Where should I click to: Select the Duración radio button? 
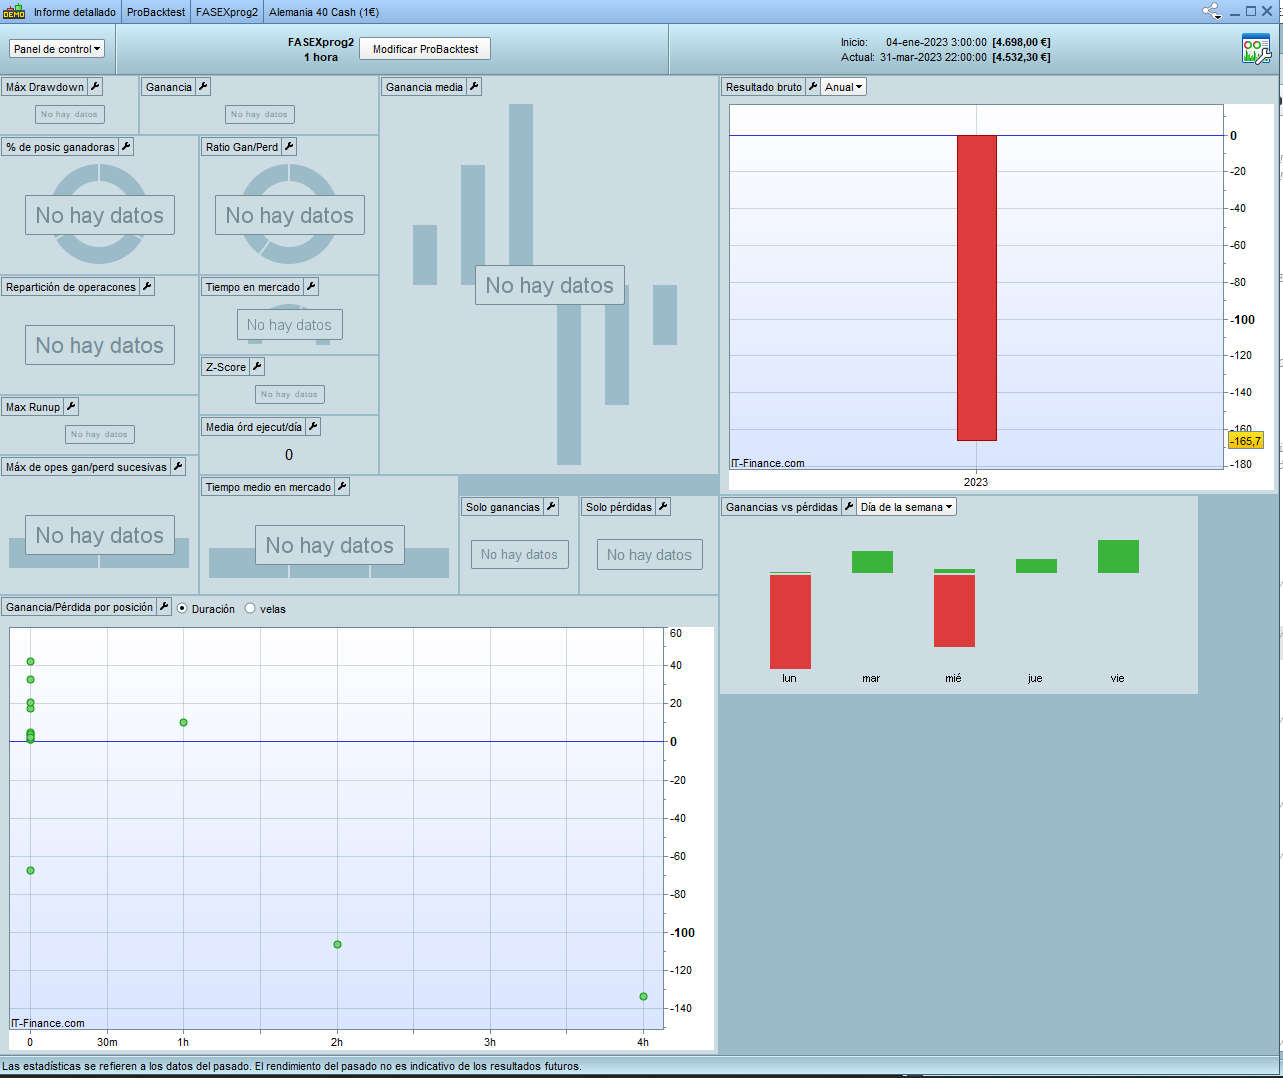[182, 608]
